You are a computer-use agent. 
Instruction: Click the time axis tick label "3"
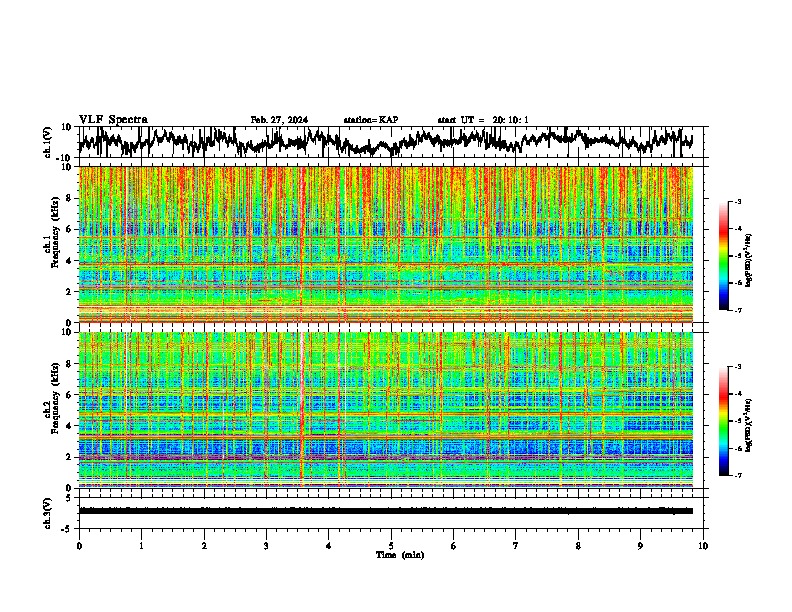click(x=266, y=546)
